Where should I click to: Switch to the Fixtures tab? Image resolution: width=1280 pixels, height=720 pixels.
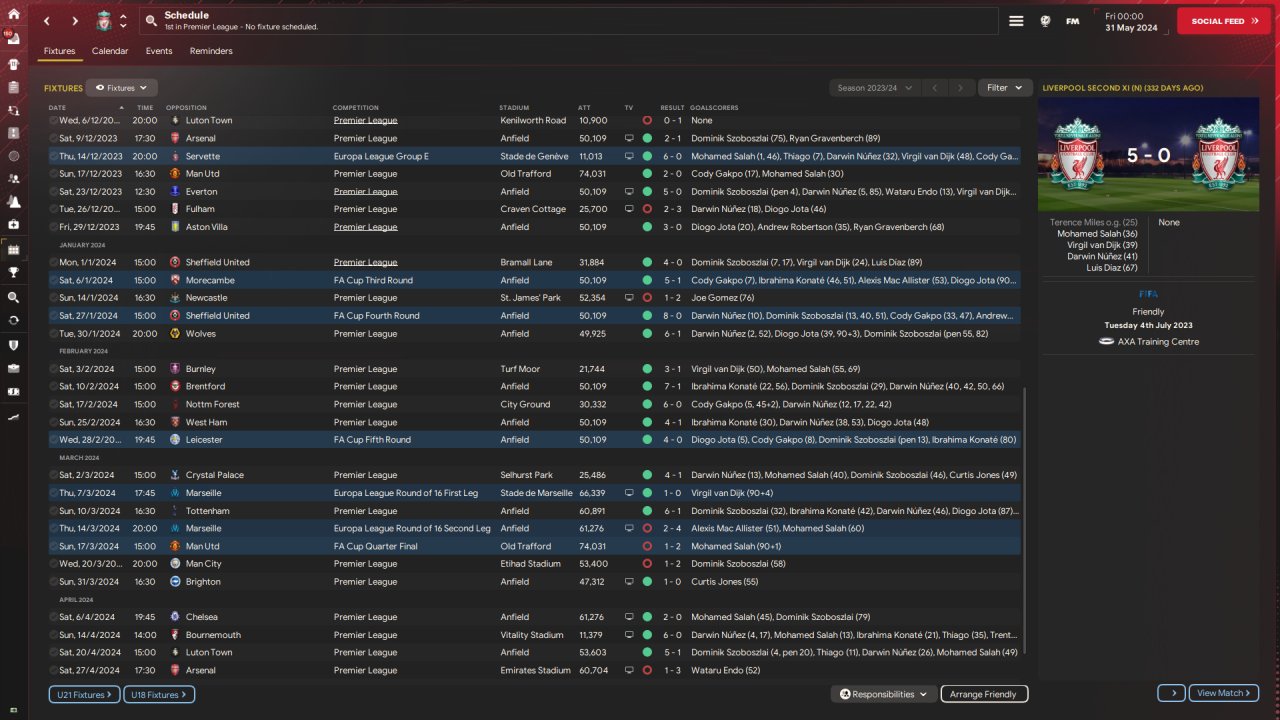point(59,51)
